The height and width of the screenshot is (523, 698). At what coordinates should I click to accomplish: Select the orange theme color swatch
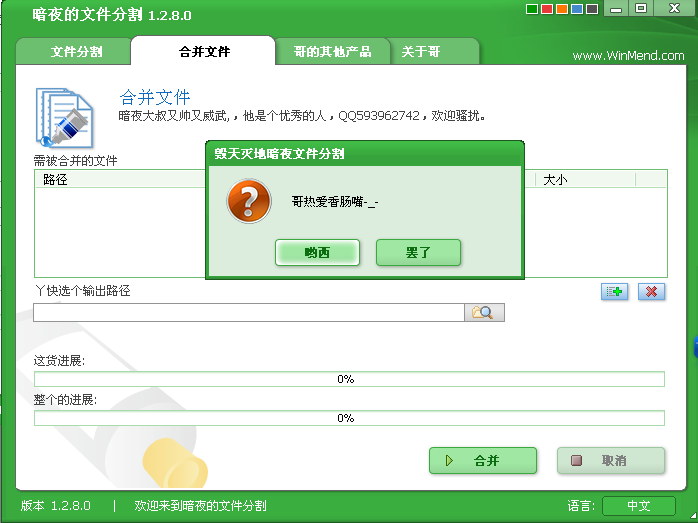tap(562, 9)
